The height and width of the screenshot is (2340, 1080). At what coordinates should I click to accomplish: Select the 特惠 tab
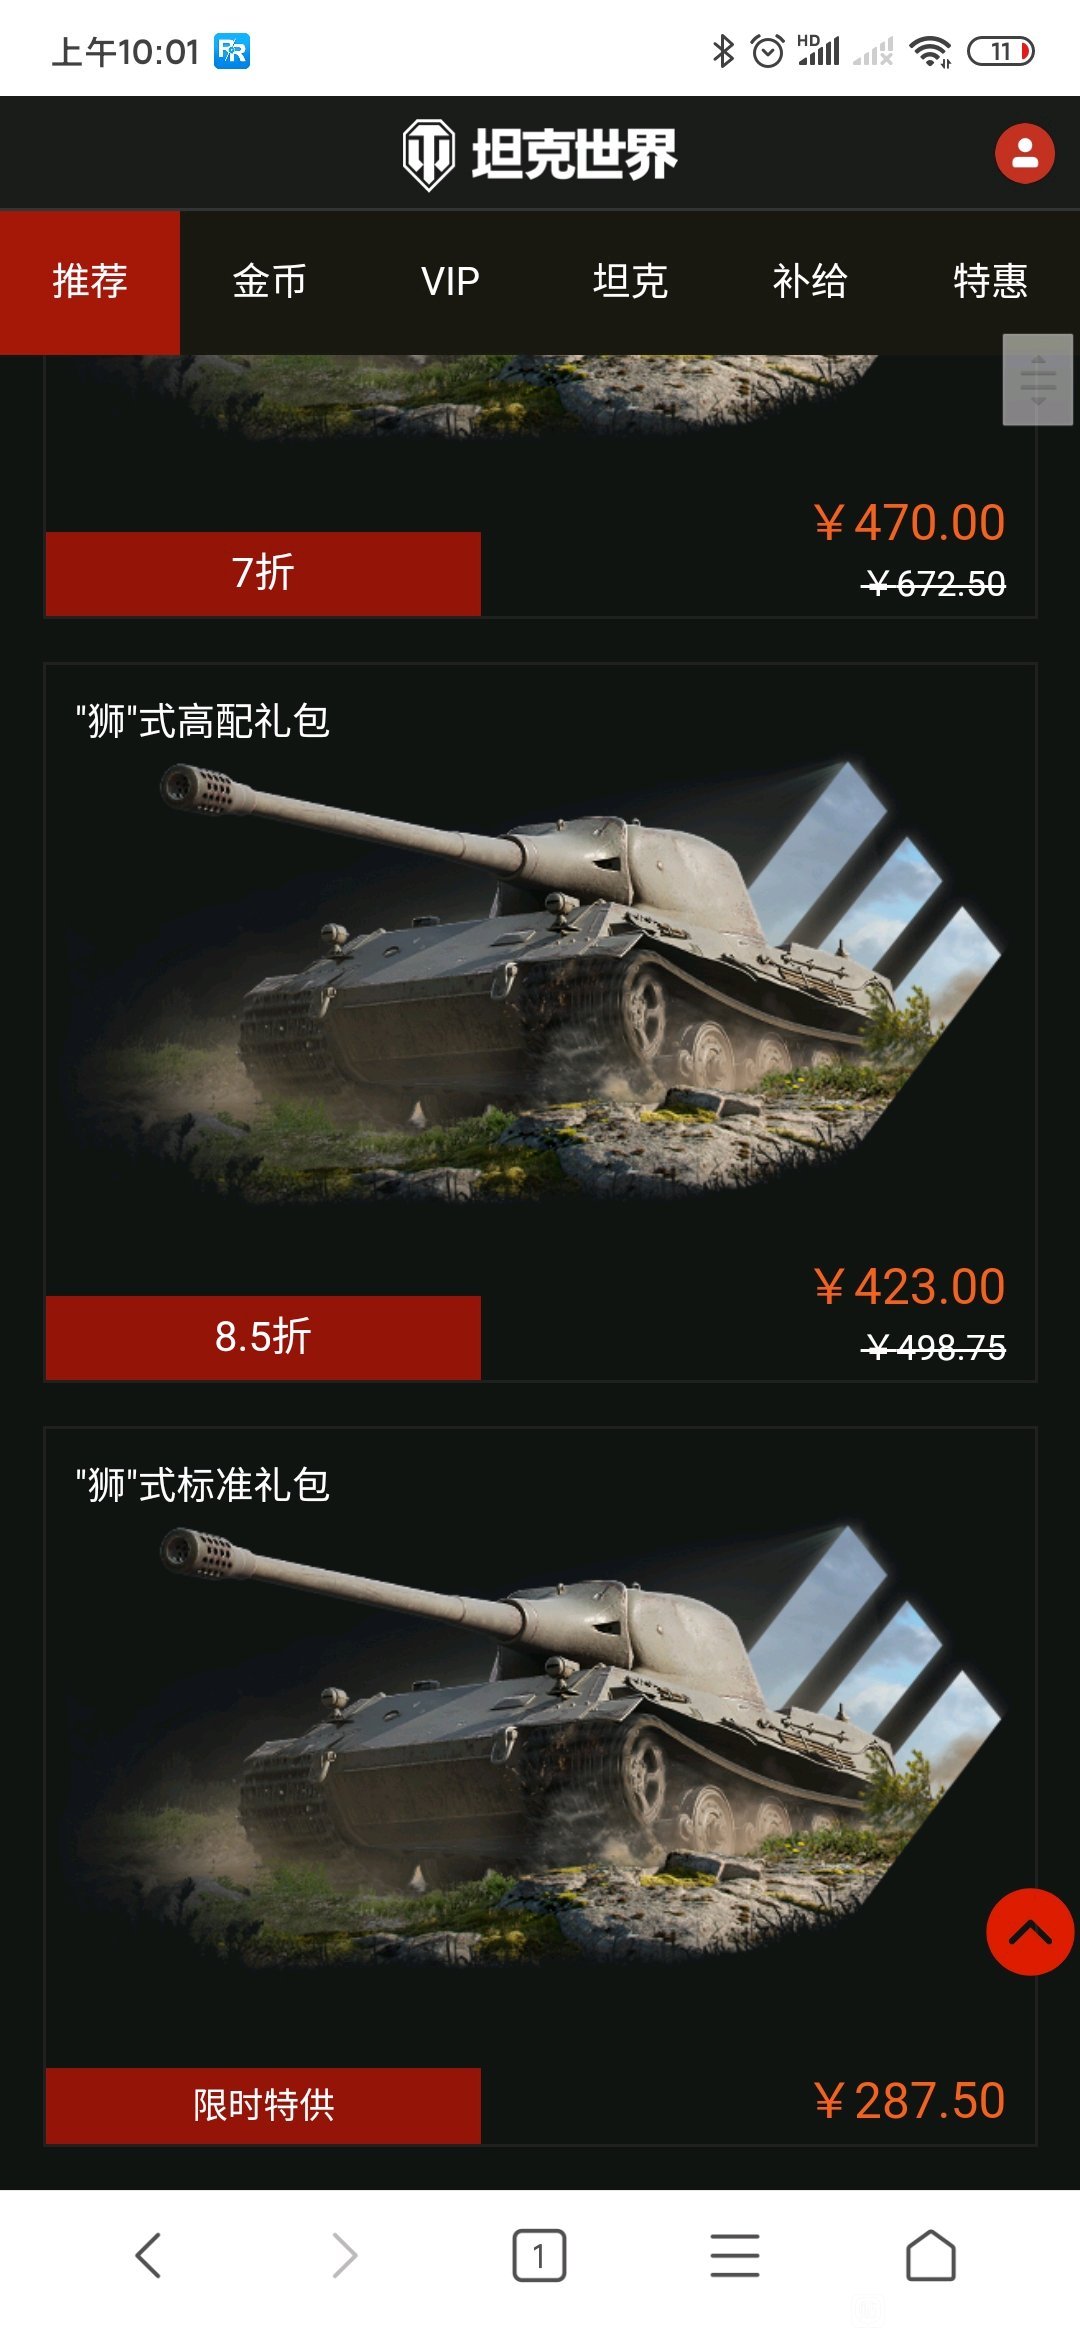click(990, 282)
